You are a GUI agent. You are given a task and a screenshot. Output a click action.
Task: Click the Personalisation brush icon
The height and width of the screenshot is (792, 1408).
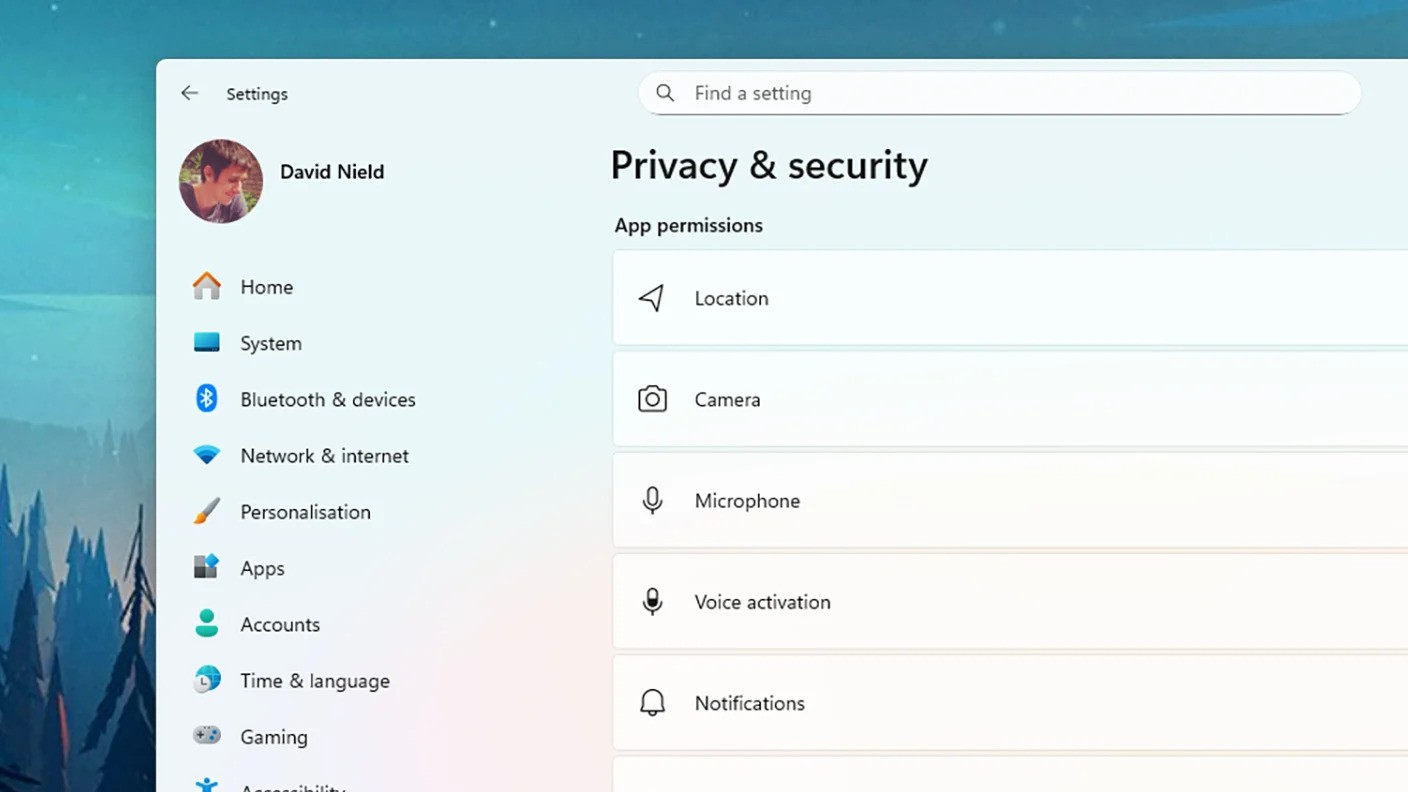click(206, 511)
